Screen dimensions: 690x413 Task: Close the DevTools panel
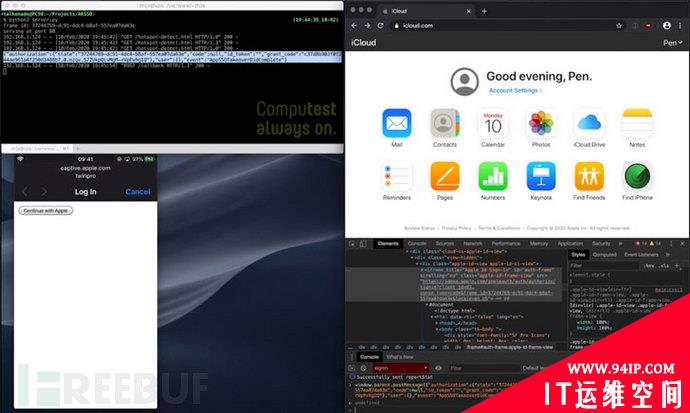[x=683, y=243]
